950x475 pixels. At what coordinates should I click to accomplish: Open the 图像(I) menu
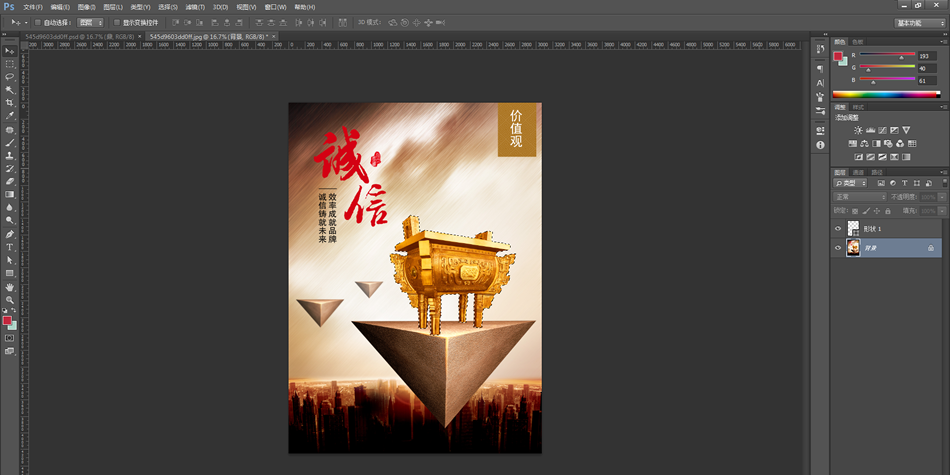pyautogui.click(x=86, y=7)
